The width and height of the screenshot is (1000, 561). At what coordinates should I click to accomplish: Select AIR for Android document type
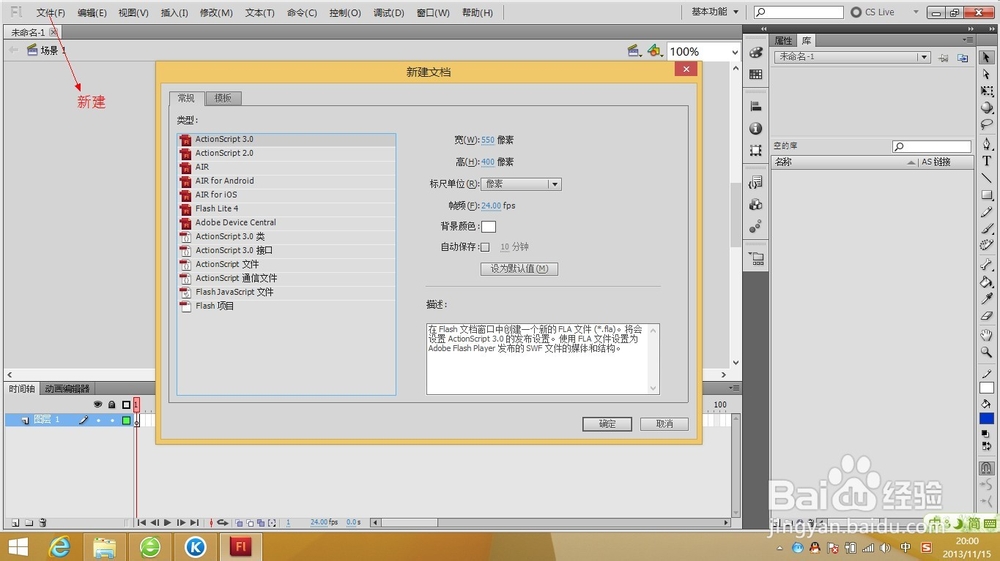coord(286,181)
